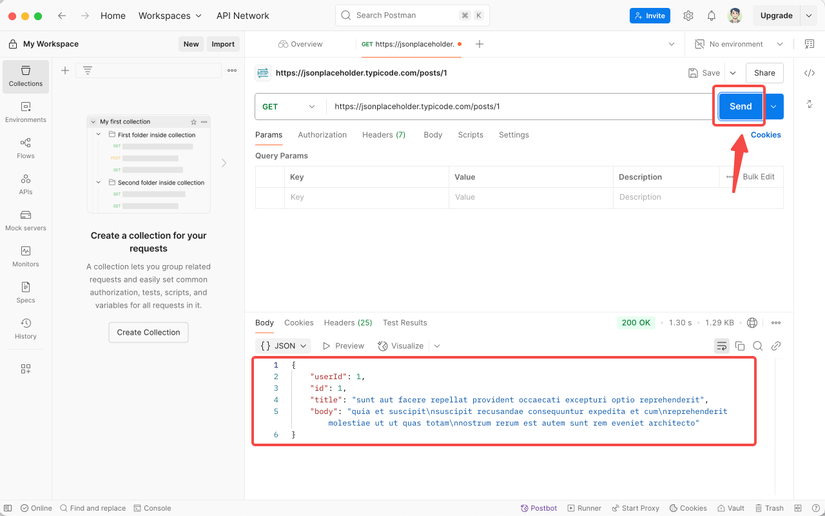The image size is (825, 516).
Task: Switch to the request Body tab
Action: (x=432, y=135)
